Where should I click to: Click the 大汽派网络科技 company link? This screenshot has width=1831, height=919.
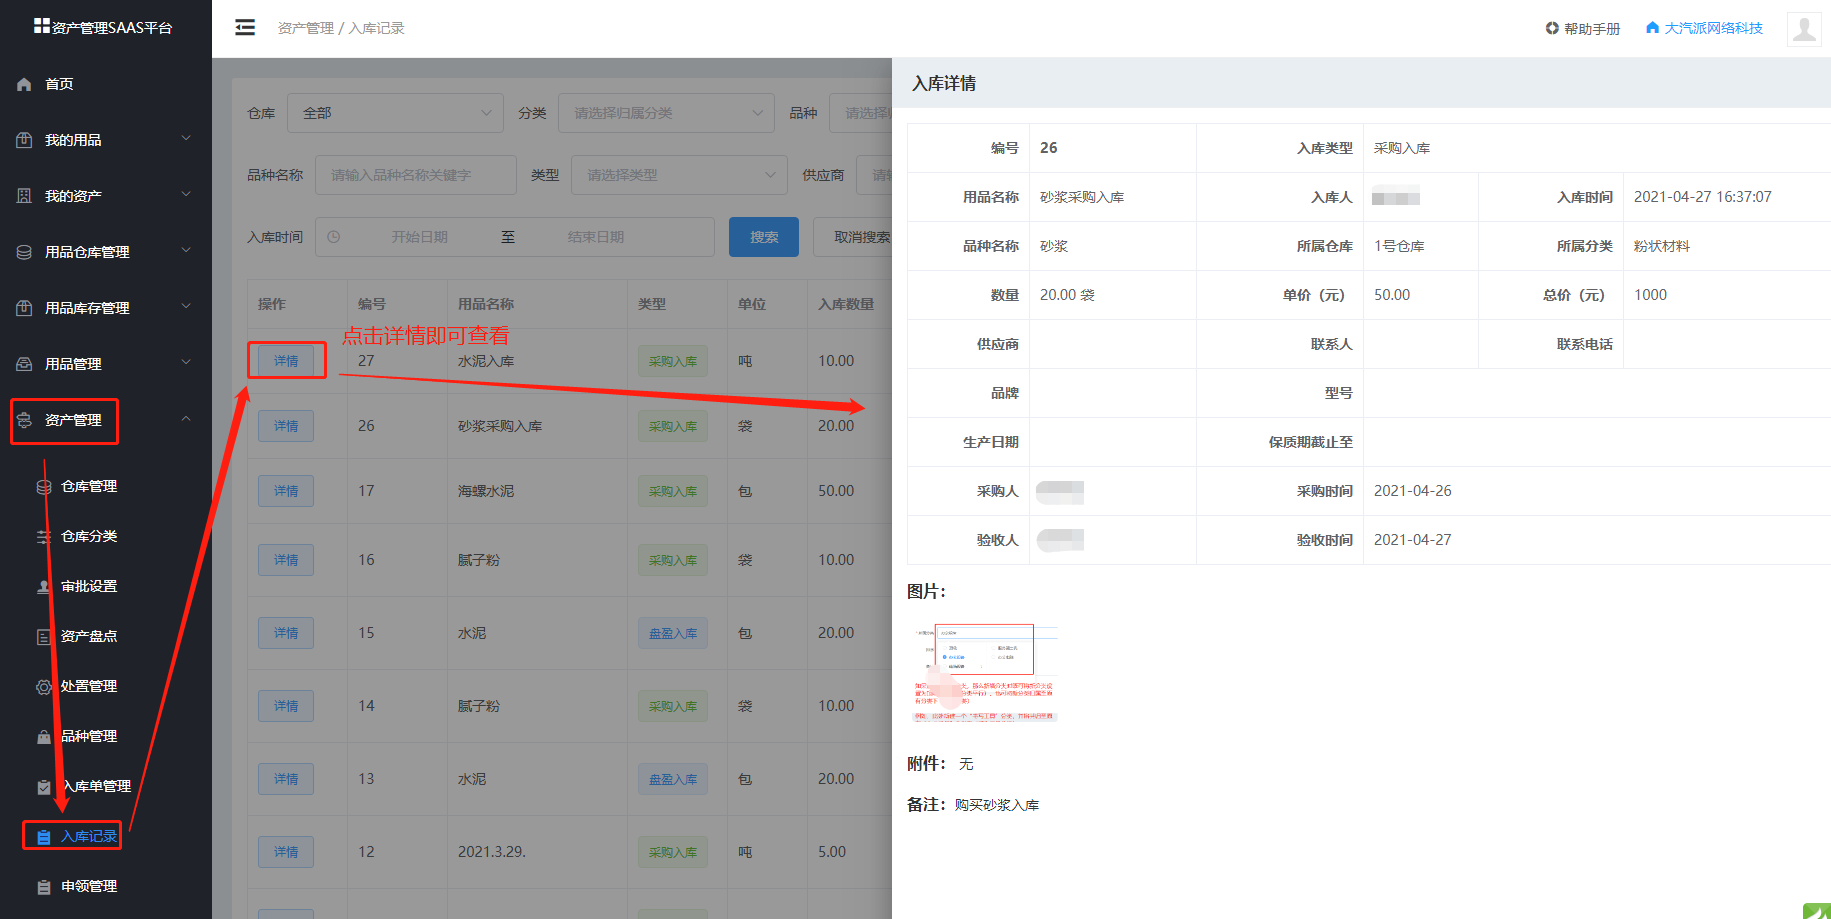(x=1713, y=28)
